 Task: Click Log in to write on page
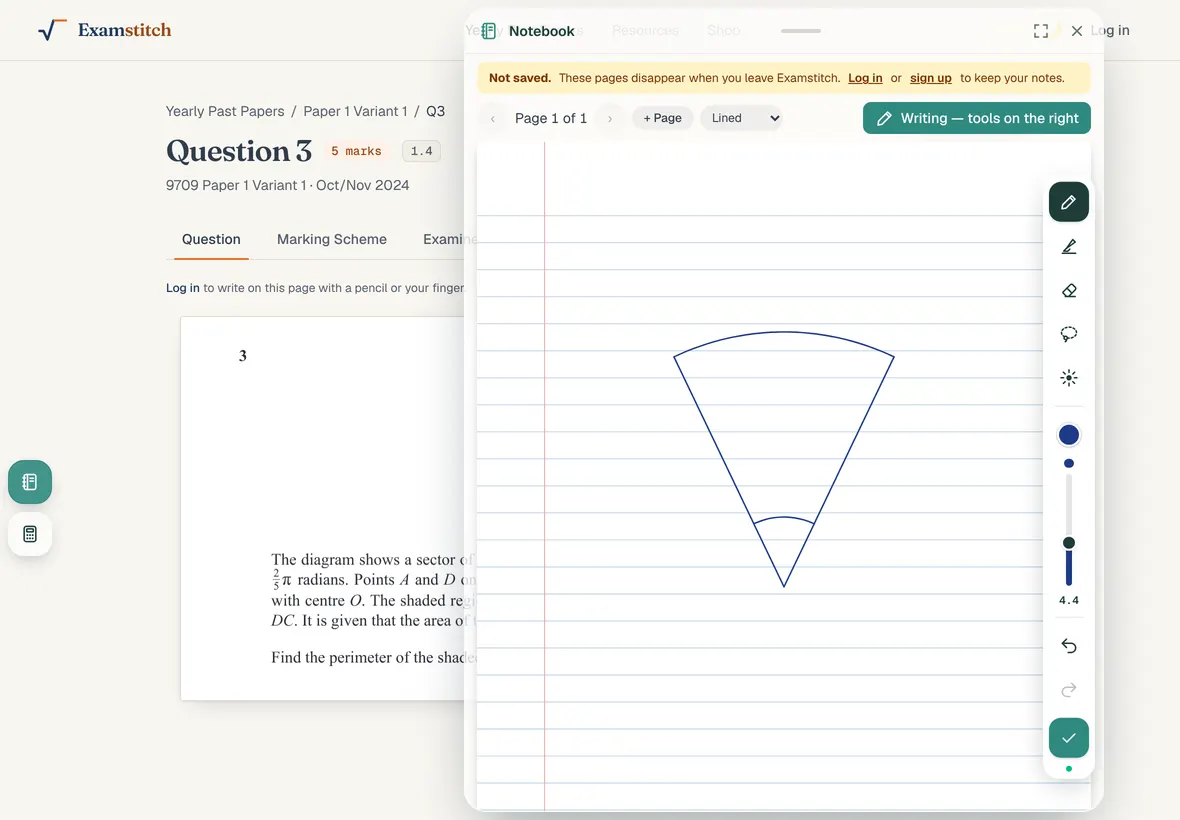(183, 288)
